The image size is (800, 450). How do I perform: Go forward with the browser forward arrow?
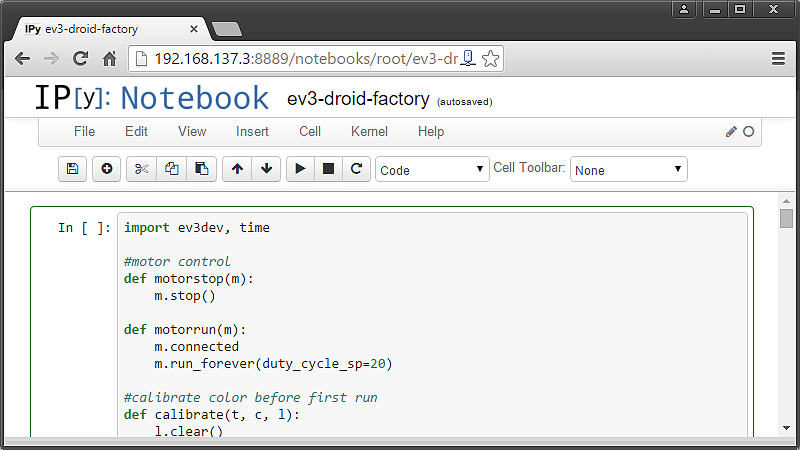tap(51, 59)
